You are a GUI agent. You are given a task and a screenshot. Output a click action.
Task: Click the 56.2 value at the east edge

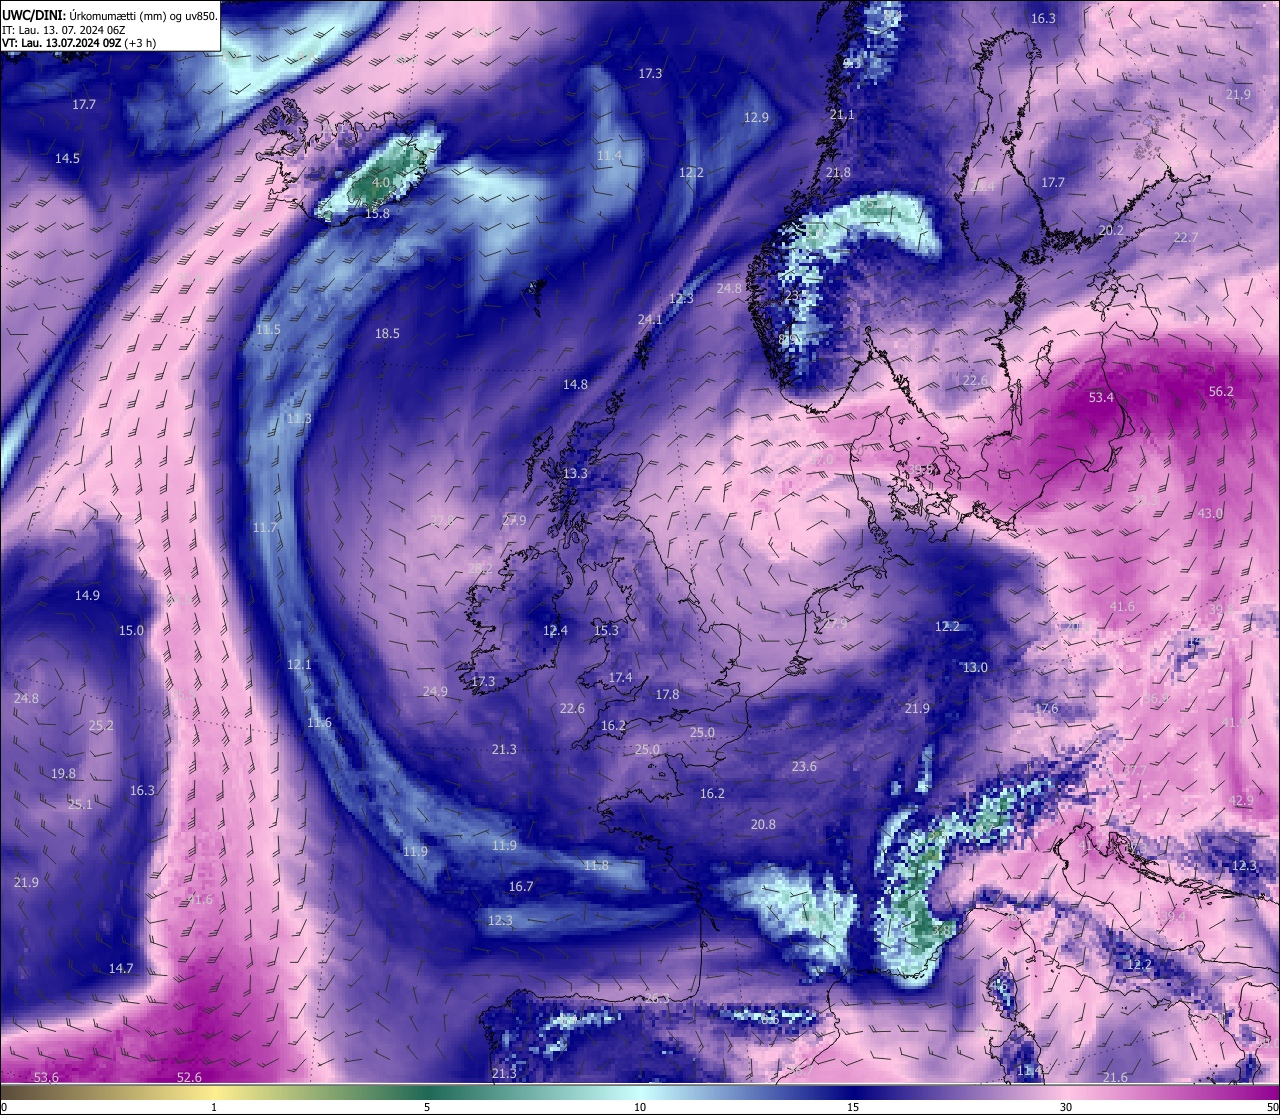point(1221,391)
